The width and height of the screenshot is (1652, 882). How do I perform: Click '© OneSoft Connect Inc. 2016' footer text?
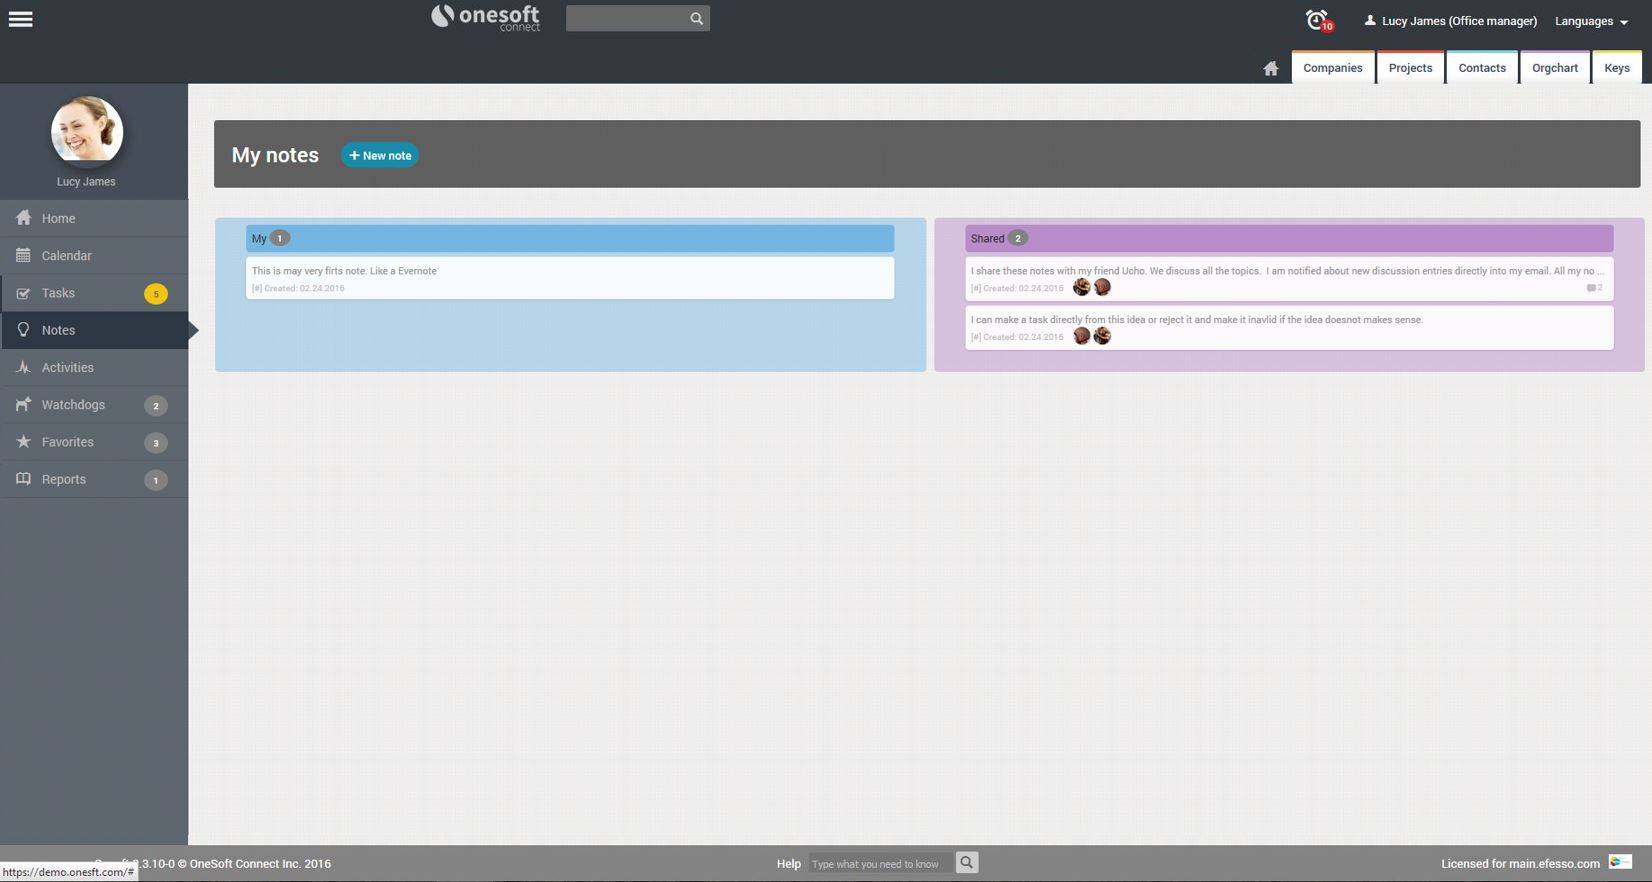254,864
